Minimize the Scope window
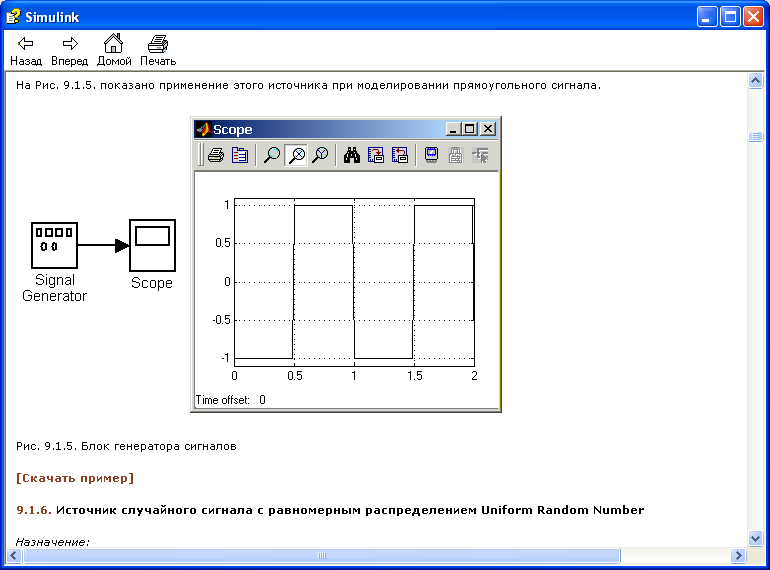The width and height of the screenshot is (770, 570). 453,129
